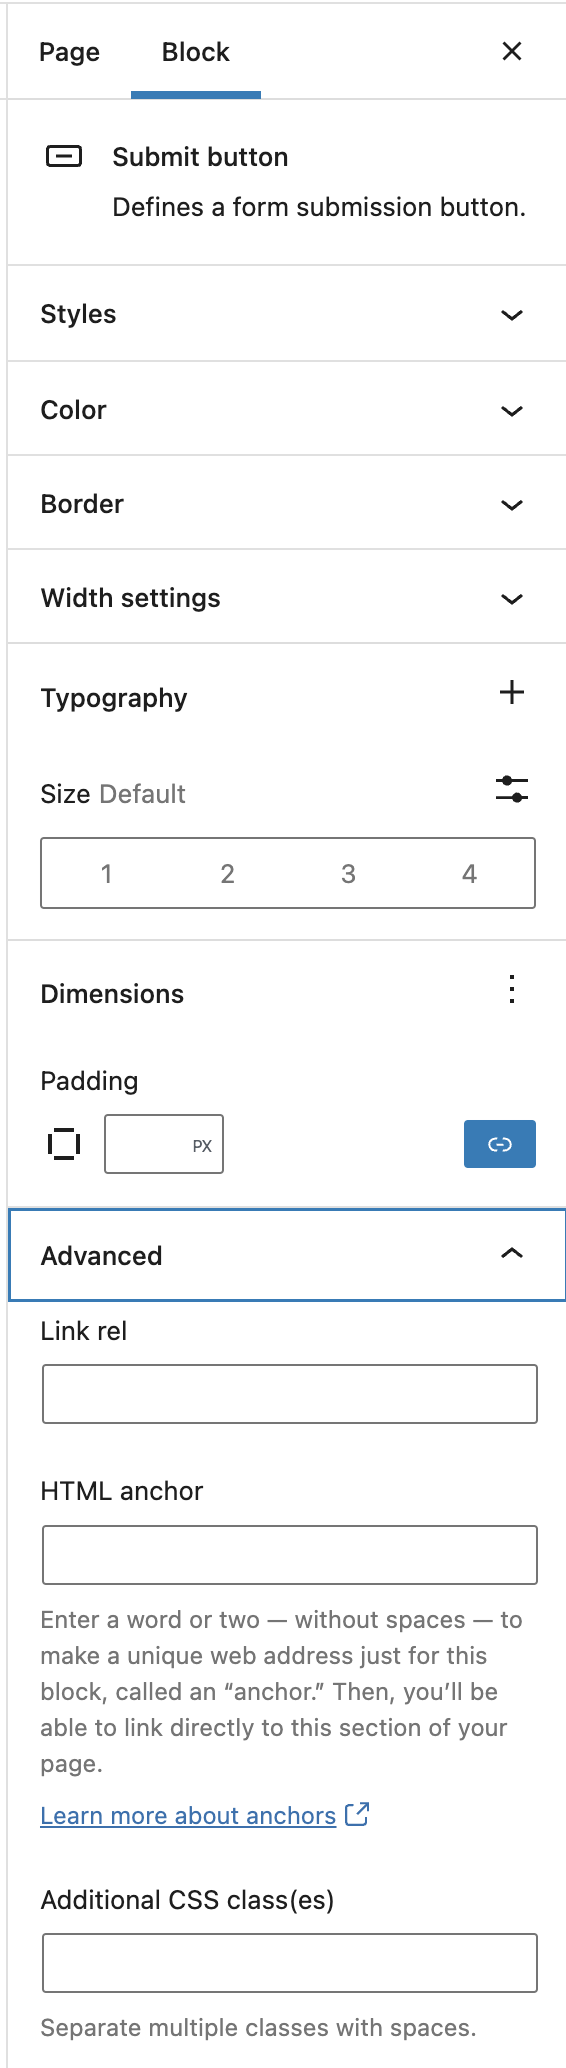Expand Width settings panel
566x2068 pixels.
[287, 598]
